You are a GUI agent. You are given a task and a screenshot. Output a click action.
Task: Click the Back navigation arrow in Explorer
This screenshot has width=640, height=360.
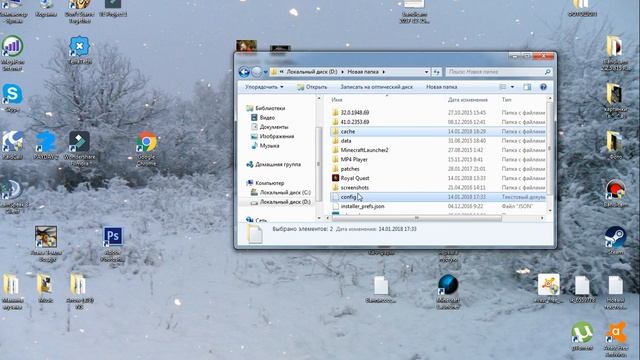tap(244, 72)
